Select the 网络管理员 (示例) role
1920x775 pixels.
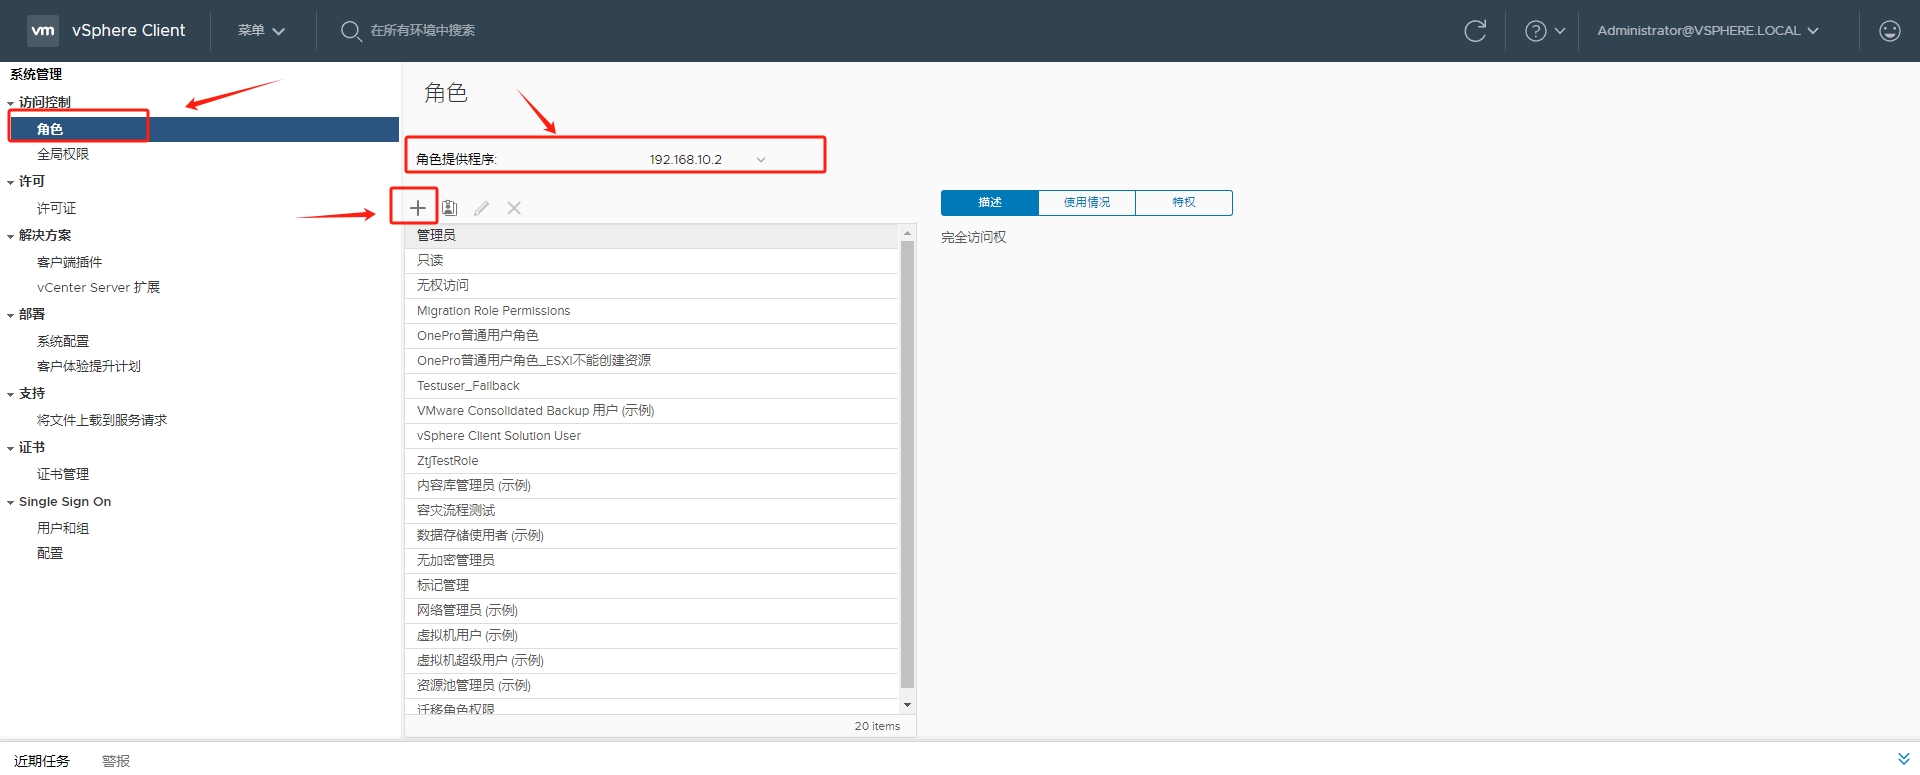coord(651,610)
